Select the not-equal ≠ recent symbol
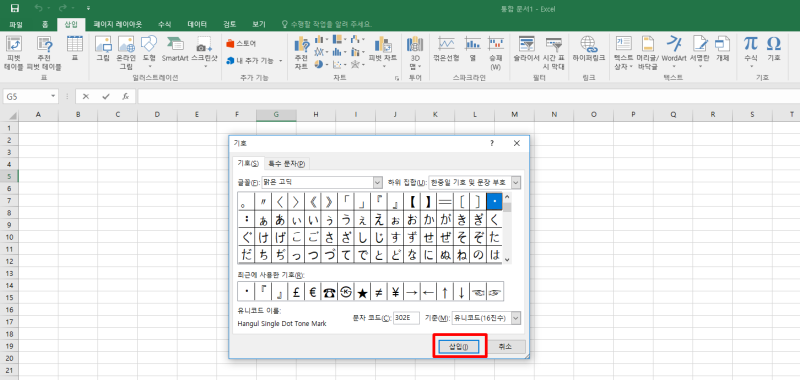Viewport: 800px width, 380px height. point(379,292)
